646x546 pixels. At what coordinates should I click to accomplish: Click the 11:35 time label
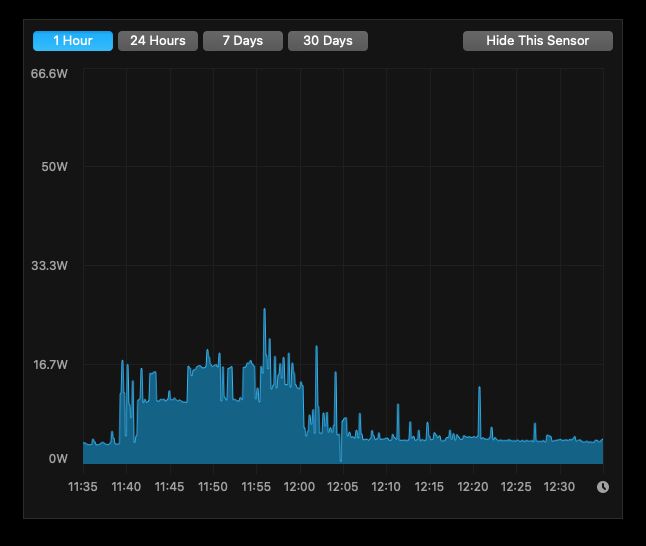point(83,487)
